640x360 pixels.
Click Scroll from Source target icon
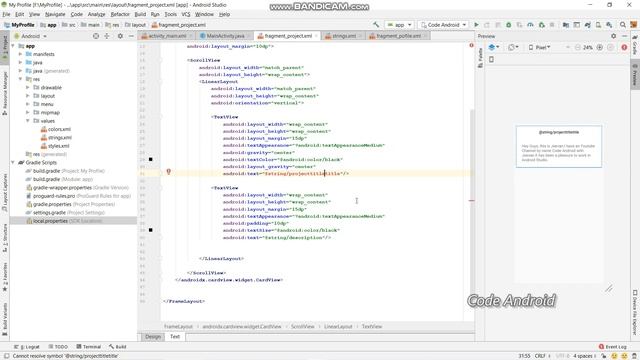(x=96, y=36)
